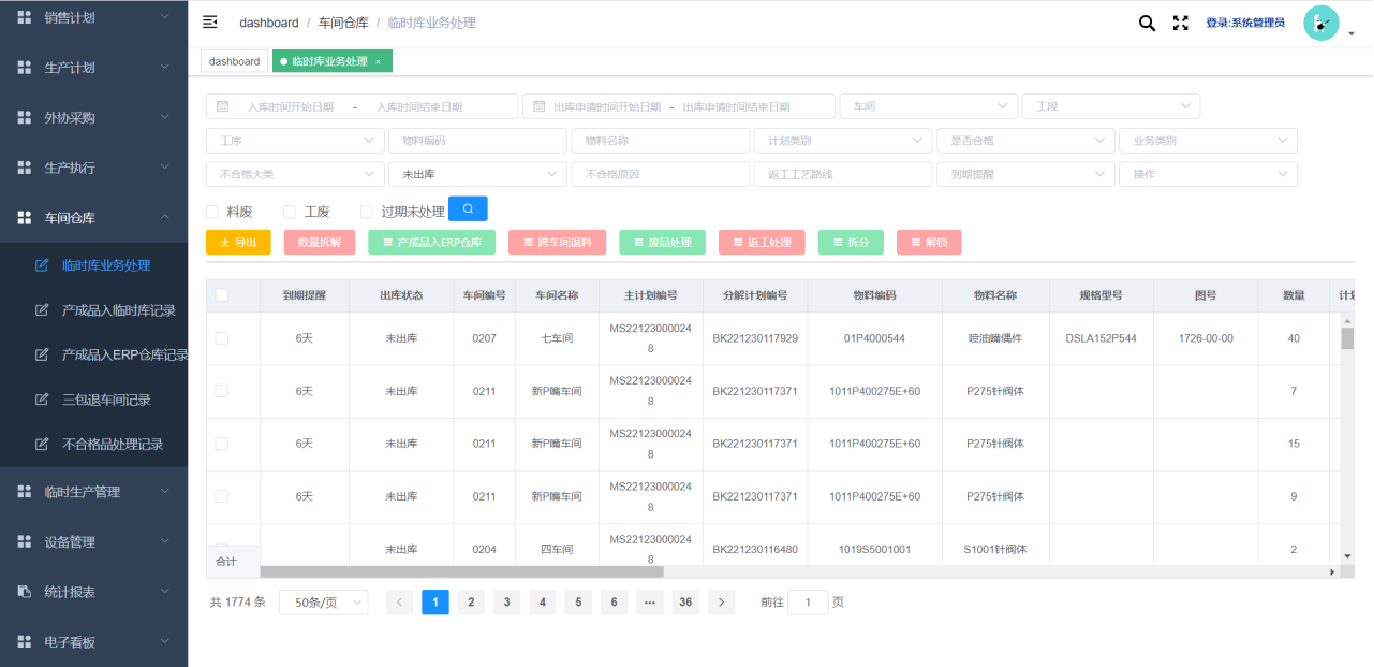This screenshot has height=667, width=1374.
Task: Click the table's horizontal scrollbar
Action: click(x=462, y=572)
